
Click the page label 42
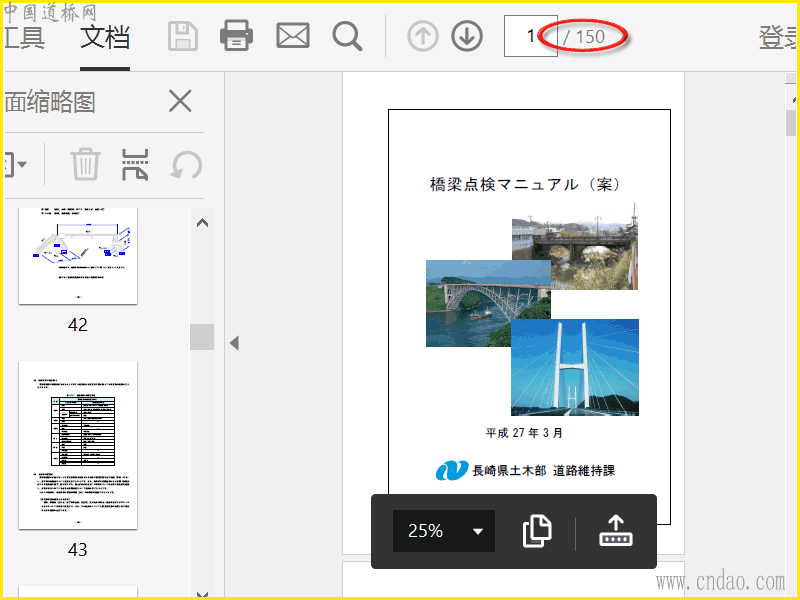pos(78,325)
